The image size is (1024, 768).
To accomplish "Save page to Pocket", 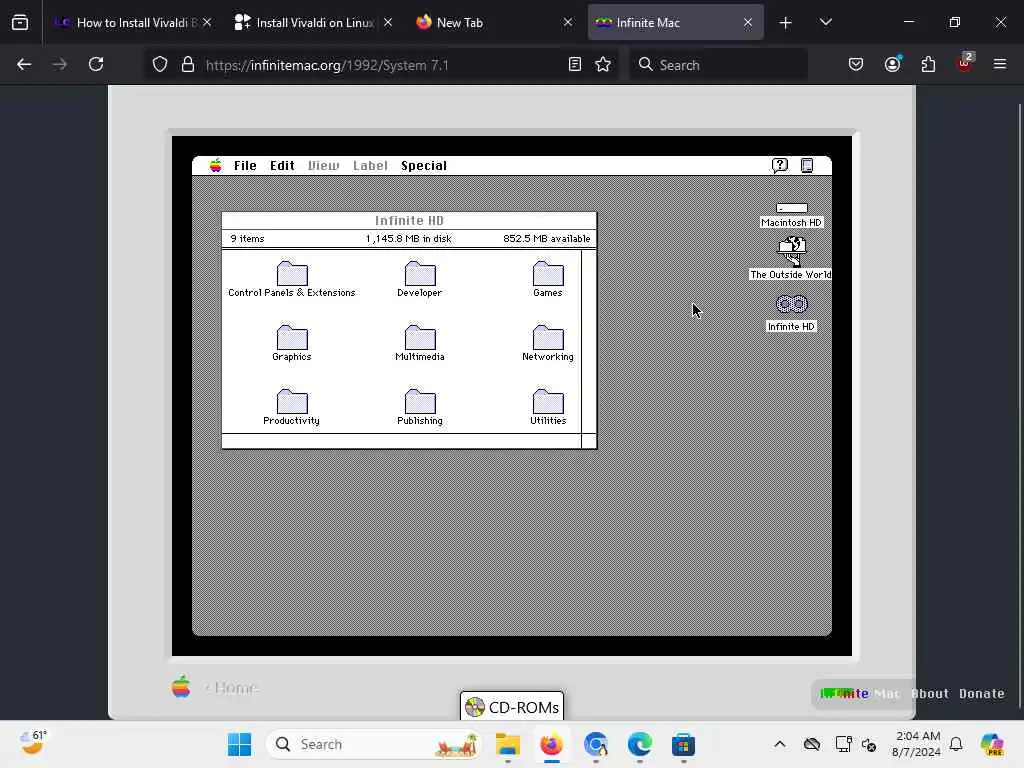I will click(x=856, y=65).
